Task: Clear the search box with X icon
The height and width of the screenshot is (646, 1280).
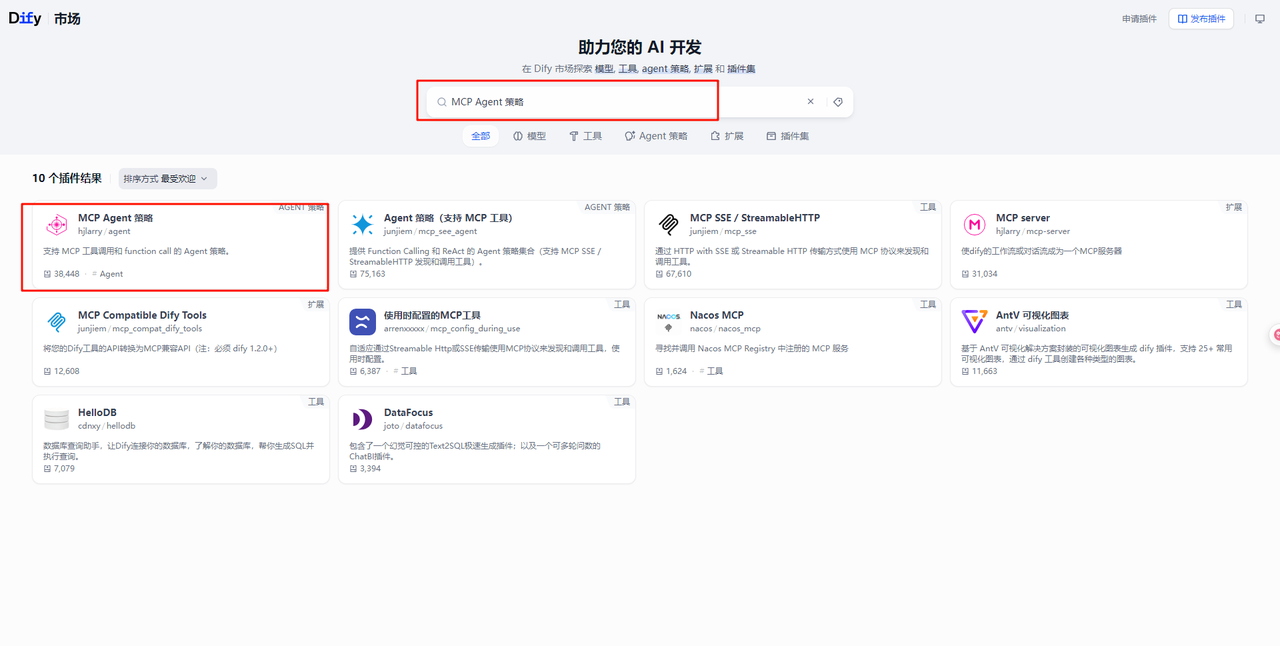Action: 810,102
